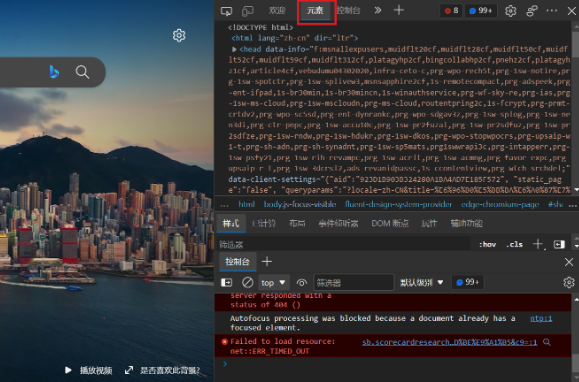
Task: Click the console 筛选器 filter field
Action: coord(354,283)
